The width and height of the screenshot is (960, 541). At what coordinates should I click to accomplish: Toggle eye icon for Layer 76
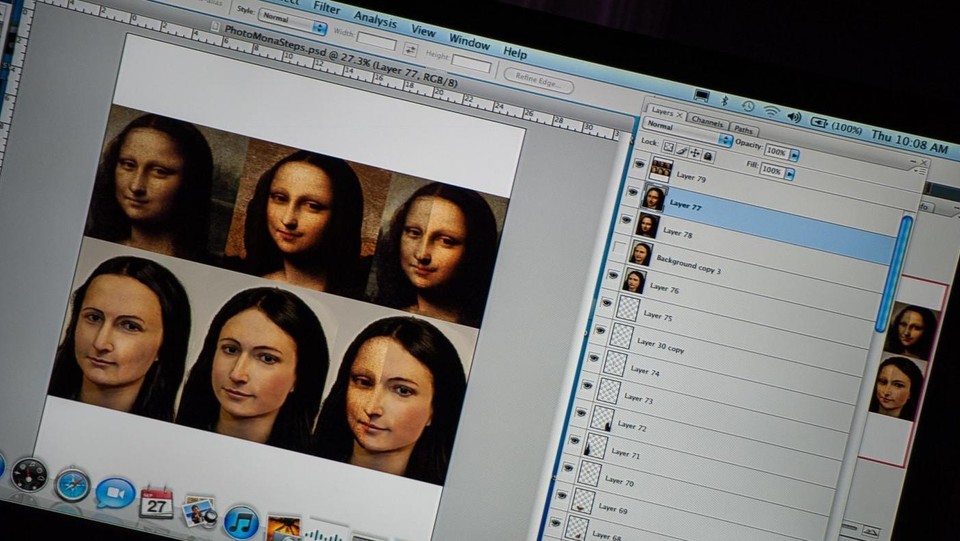coord(613,275)
